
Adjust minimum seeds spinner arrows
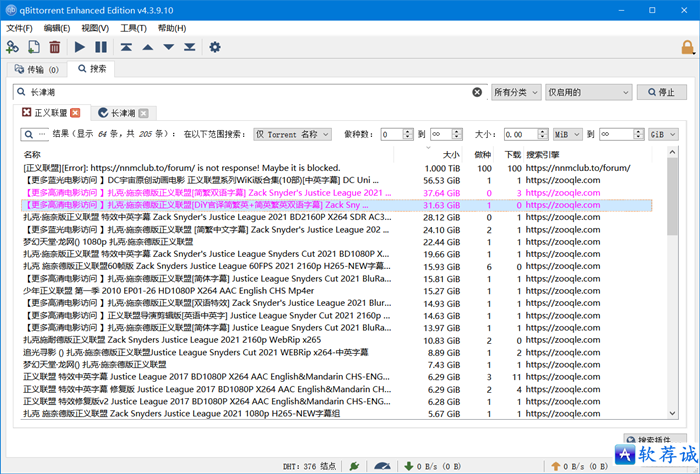pyautogui.click(x=408, y=134)
